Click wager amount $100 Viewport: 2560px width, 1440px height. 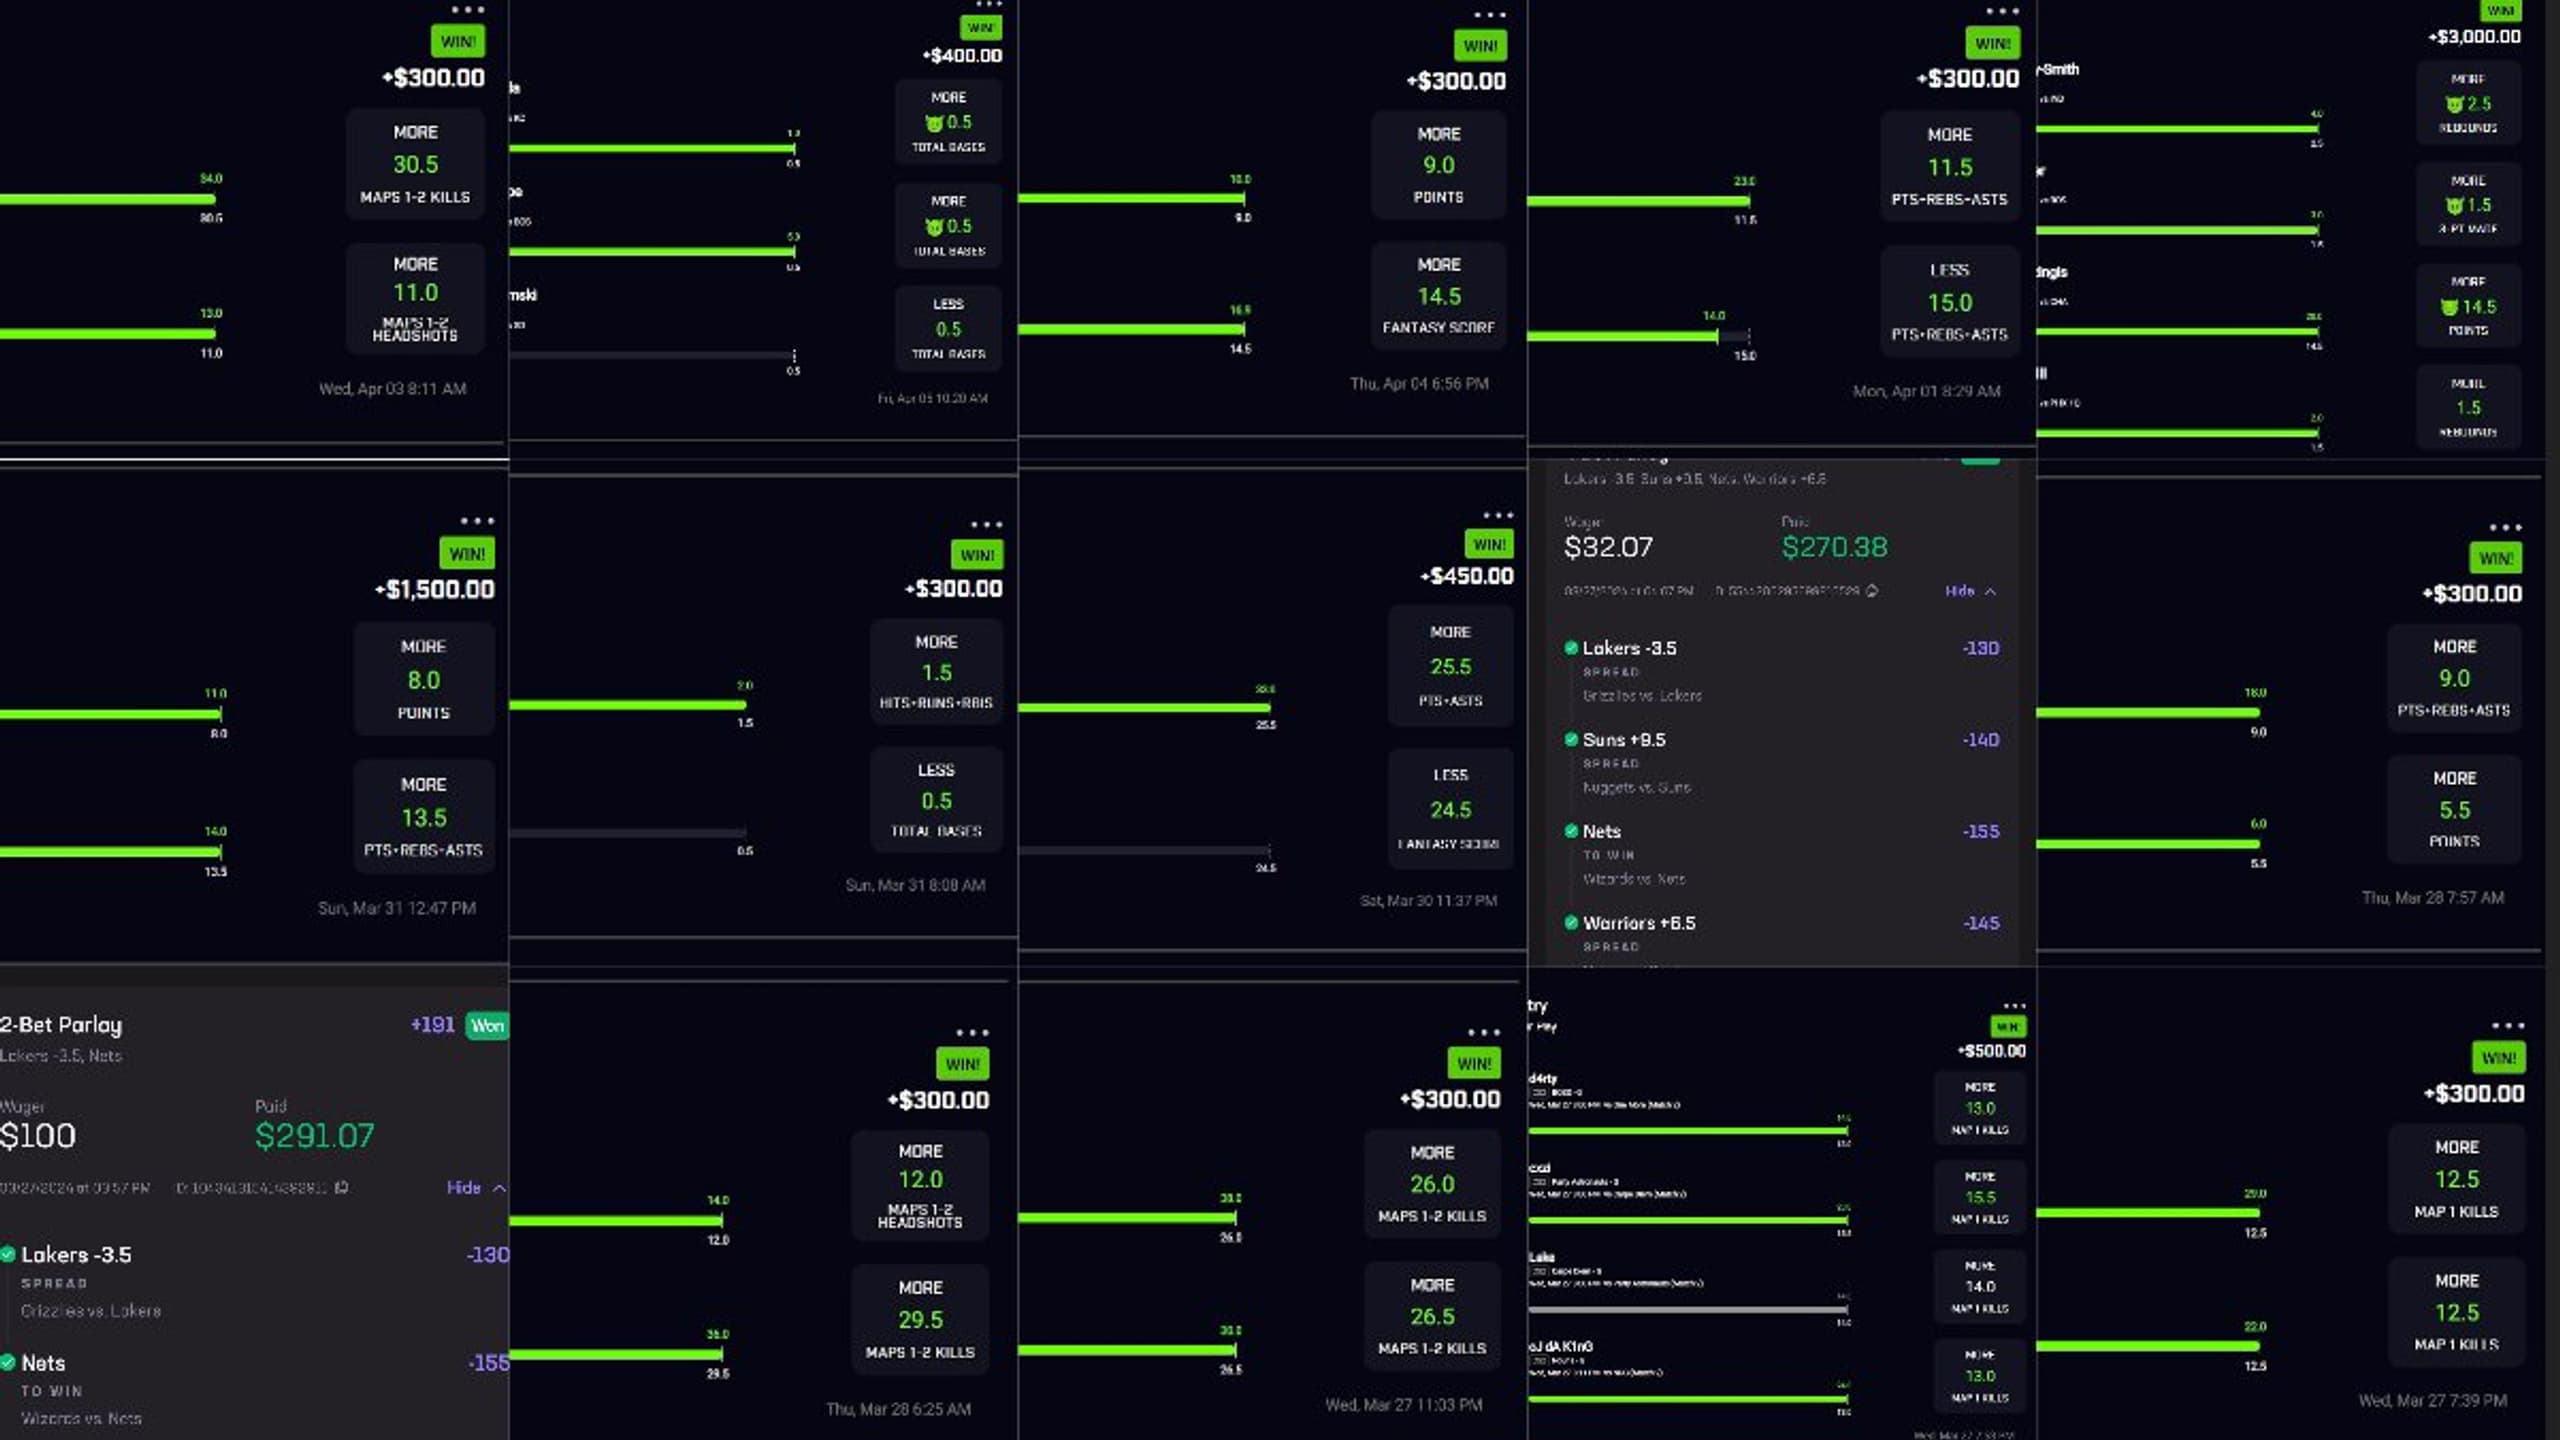tap(38, 1136)
